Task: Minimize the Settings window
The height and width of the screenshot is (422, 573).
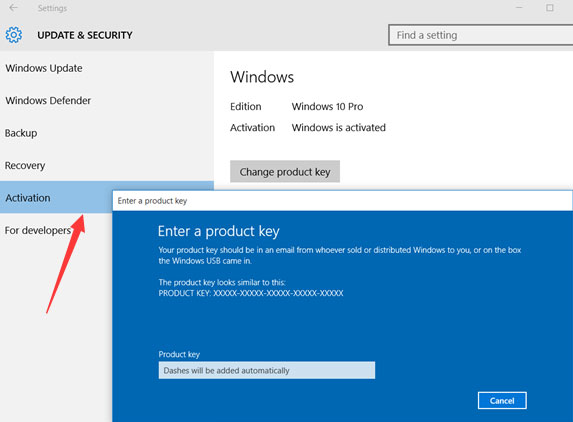Action: coord(519,8)
